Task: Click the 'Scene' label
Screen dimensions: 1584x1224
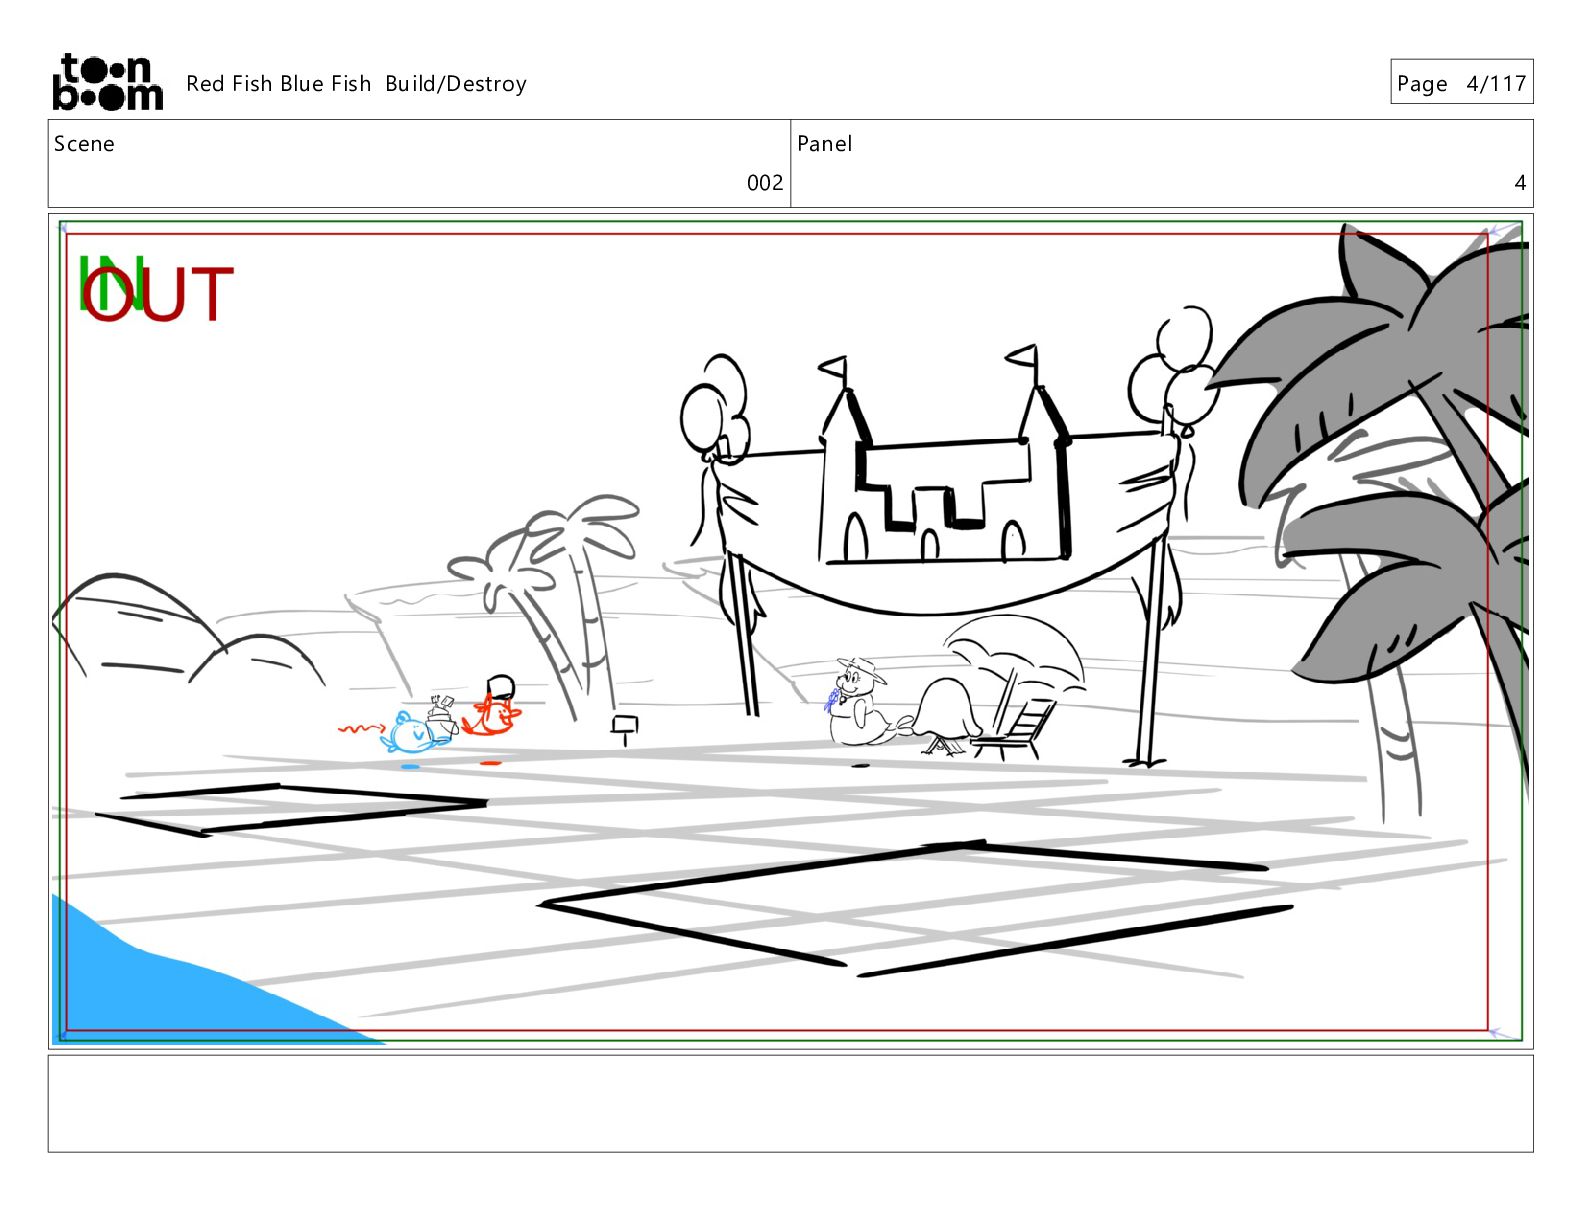Action: coord(84,144)
